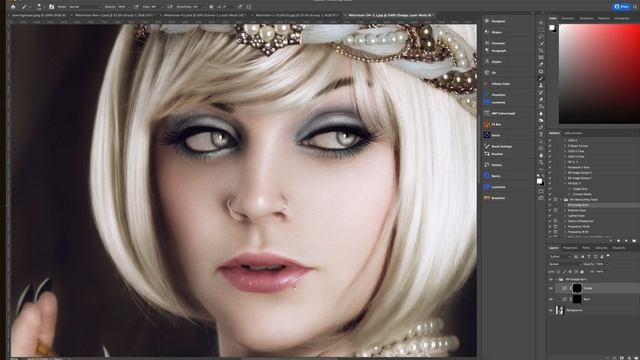Enable airbrush build-up in options bar

tap(169, 7)
